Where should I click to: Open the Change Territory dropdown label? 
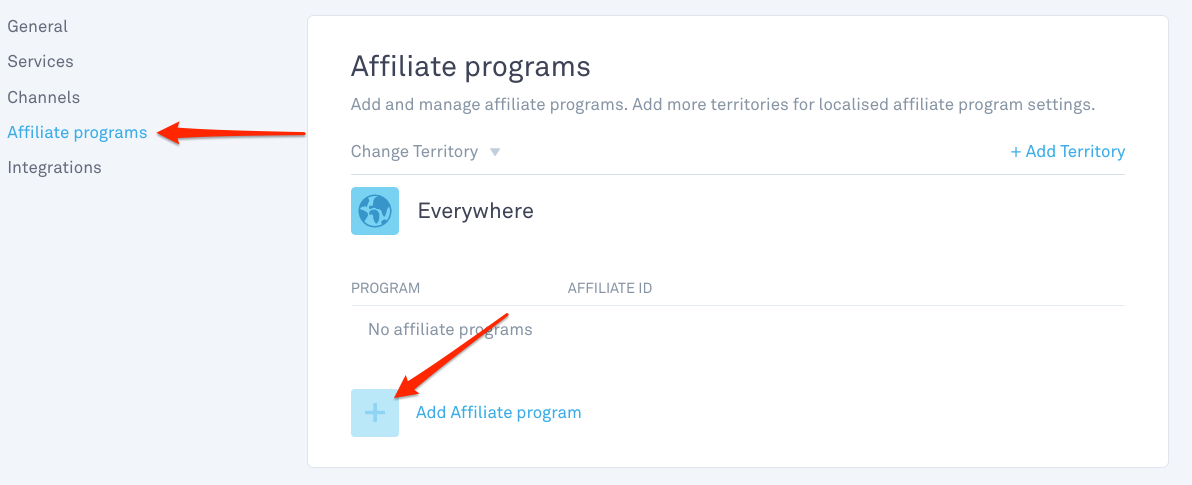(414, 151)
